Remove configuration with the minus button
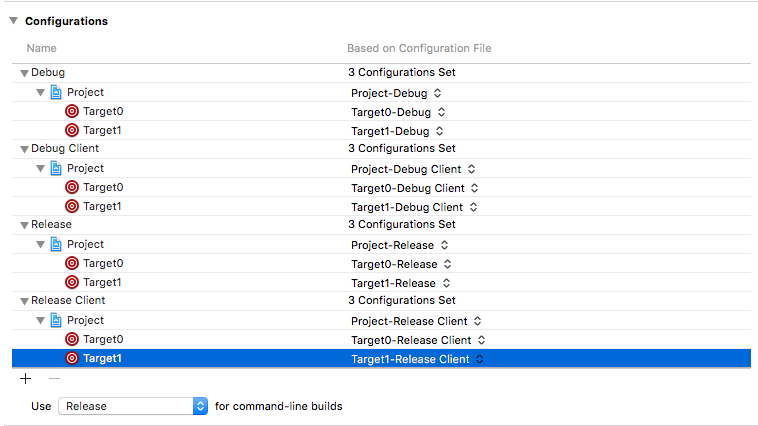758x426 pixels. coord(54,379)
